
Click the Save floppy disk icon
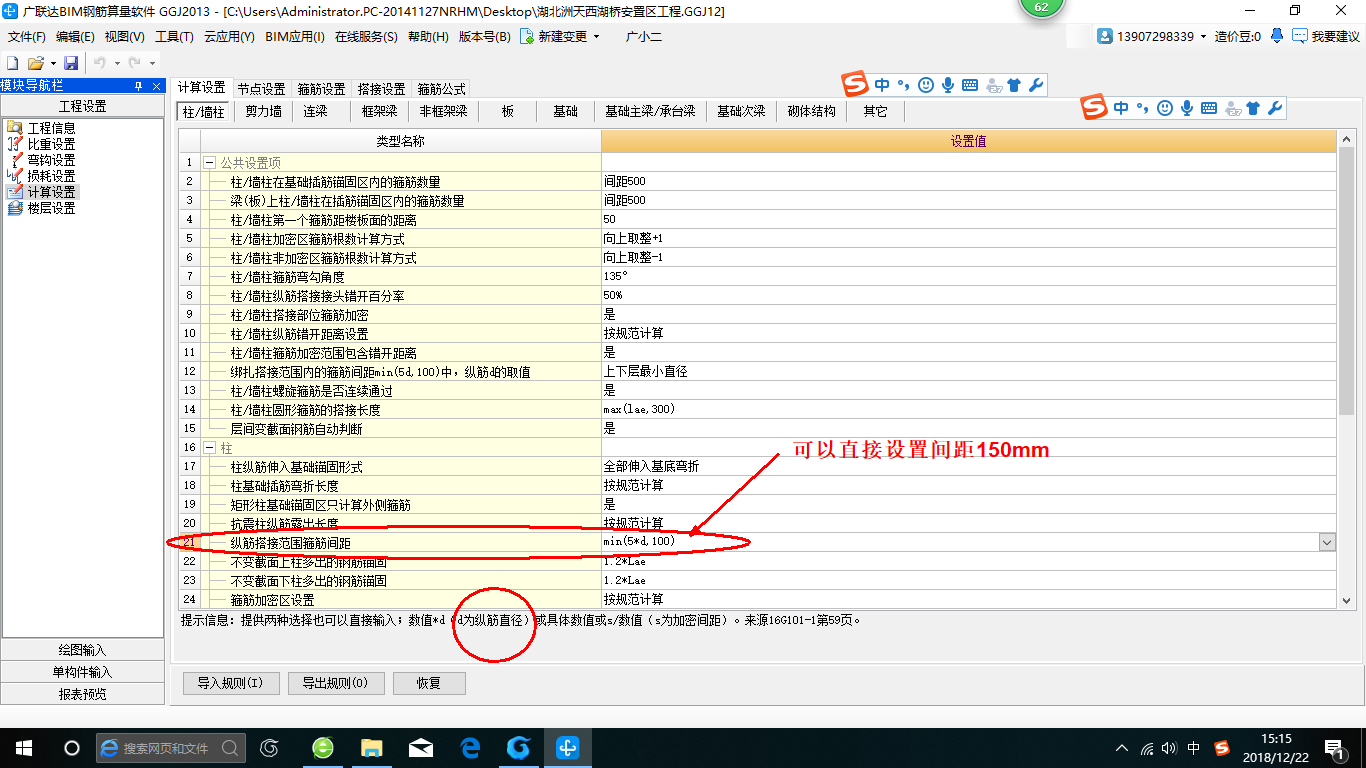point(71,63)
